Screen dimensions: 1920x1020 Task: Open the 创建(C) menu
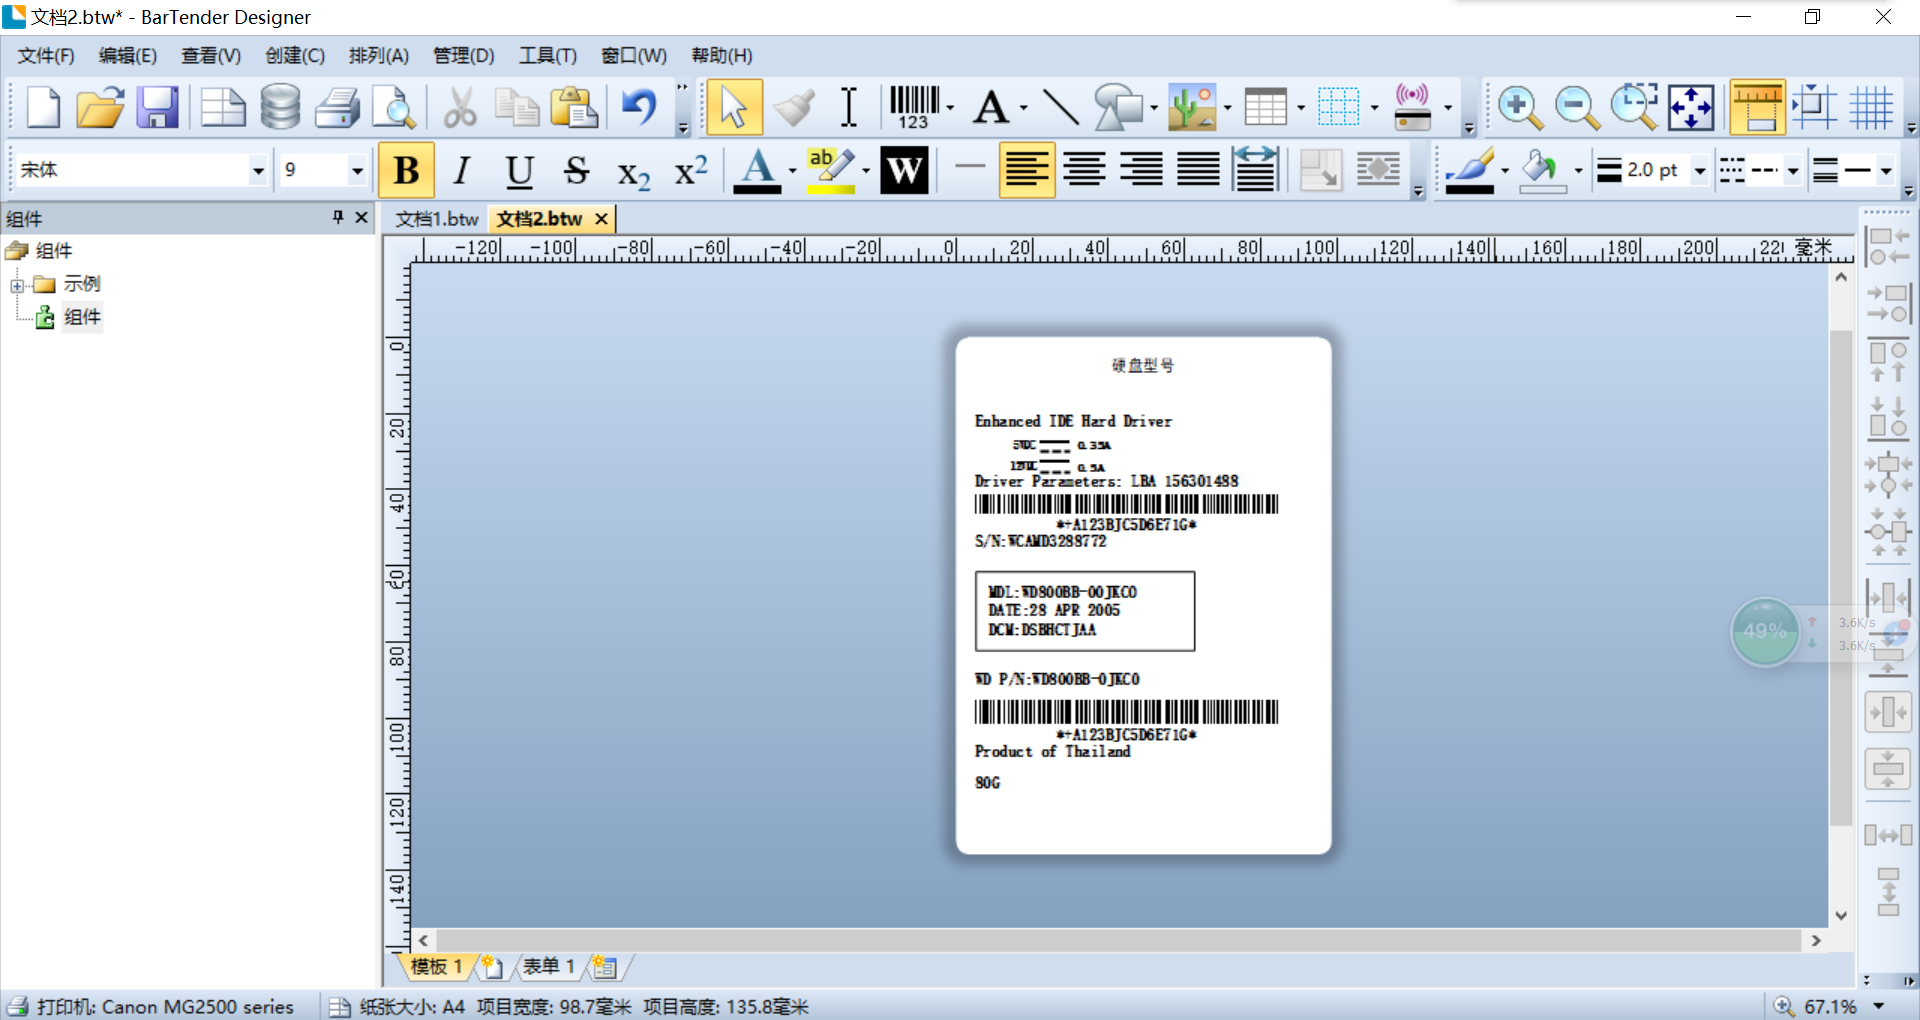point(295,55)
